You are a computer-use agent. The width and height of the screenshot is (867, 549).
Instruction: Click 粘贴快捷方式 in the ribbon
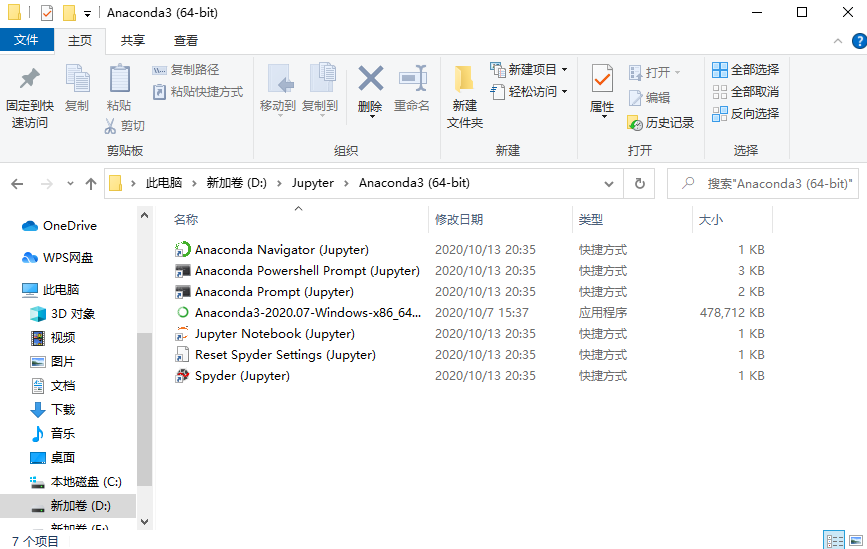[x=197, y=92]
